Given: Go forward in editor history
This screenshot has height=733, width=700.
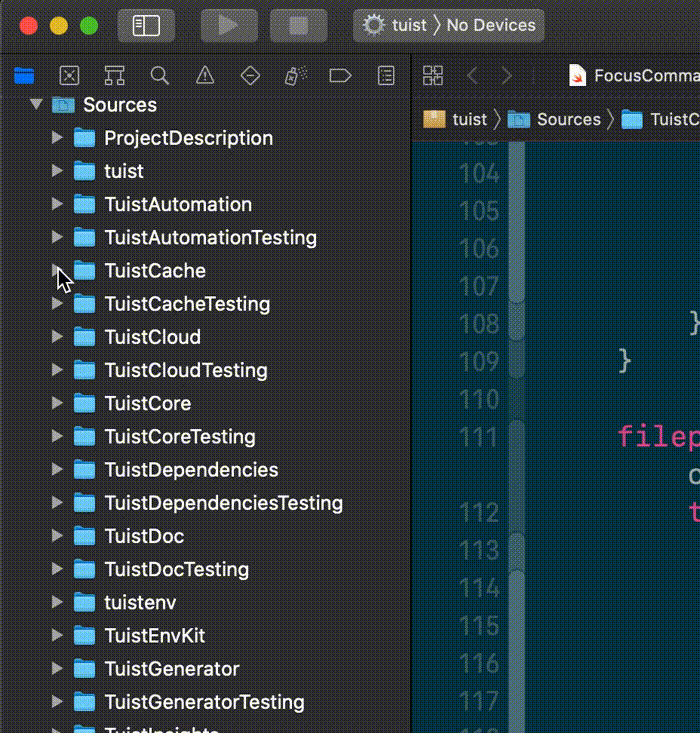Looking at the screenshot, I should coord(506,75).
